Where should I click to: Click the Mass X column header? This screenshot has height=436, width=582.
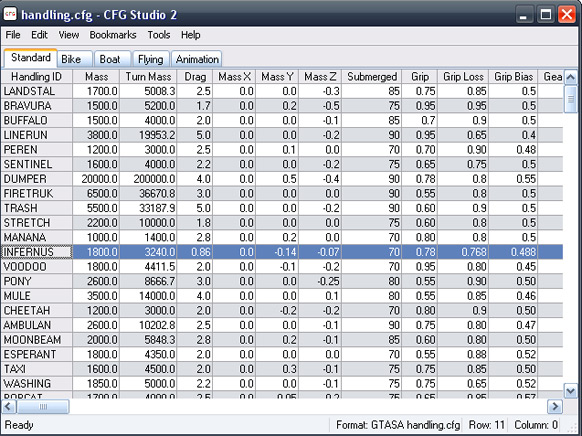(x=234, y=77)
